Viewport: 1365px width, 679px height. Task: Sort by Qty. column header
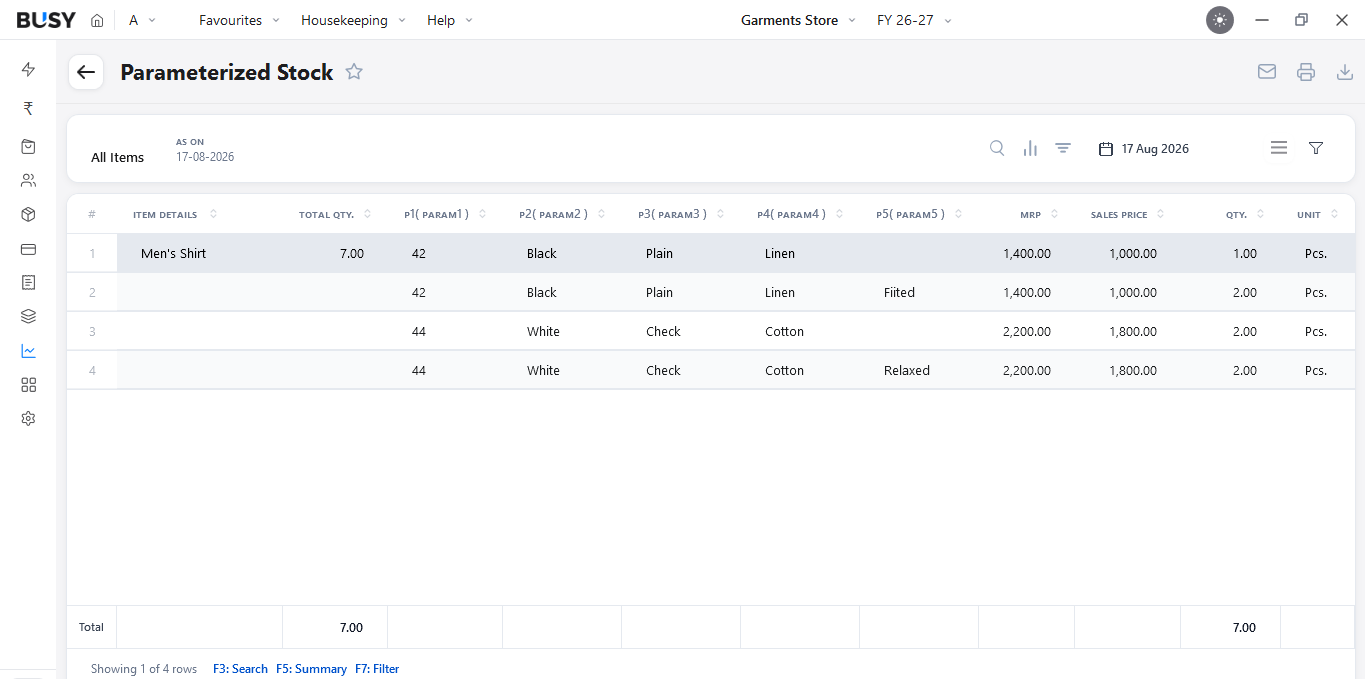(1245, 215)
